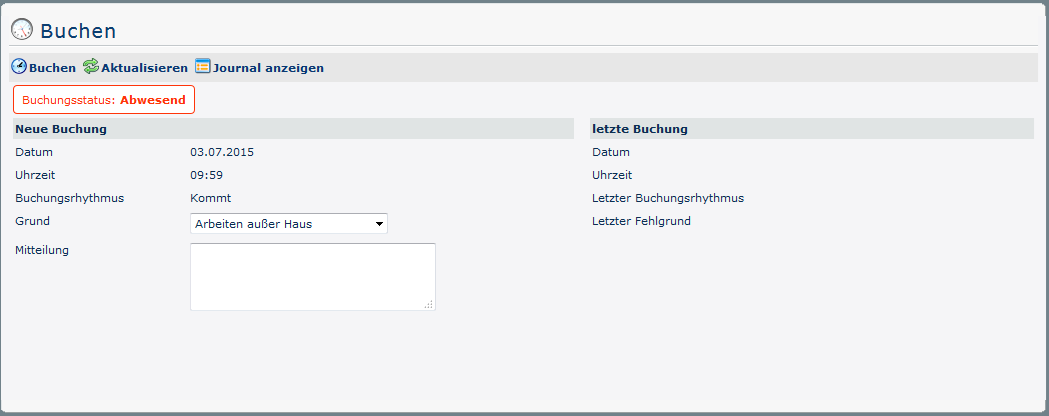Refresh using the Aktualisieren text link
Viewport: 1049px width, 416px height.
(x=144, y=68)
